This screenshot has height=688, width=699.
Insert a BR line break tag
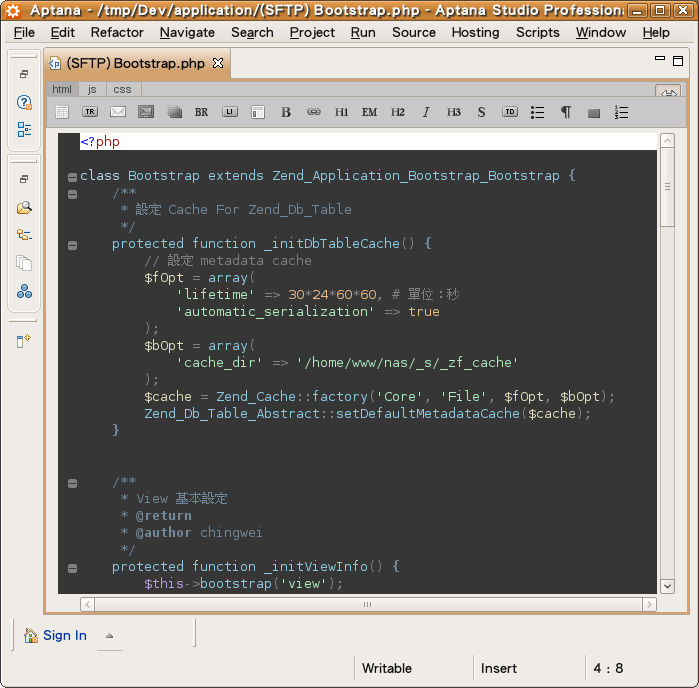tap(202, 112)
